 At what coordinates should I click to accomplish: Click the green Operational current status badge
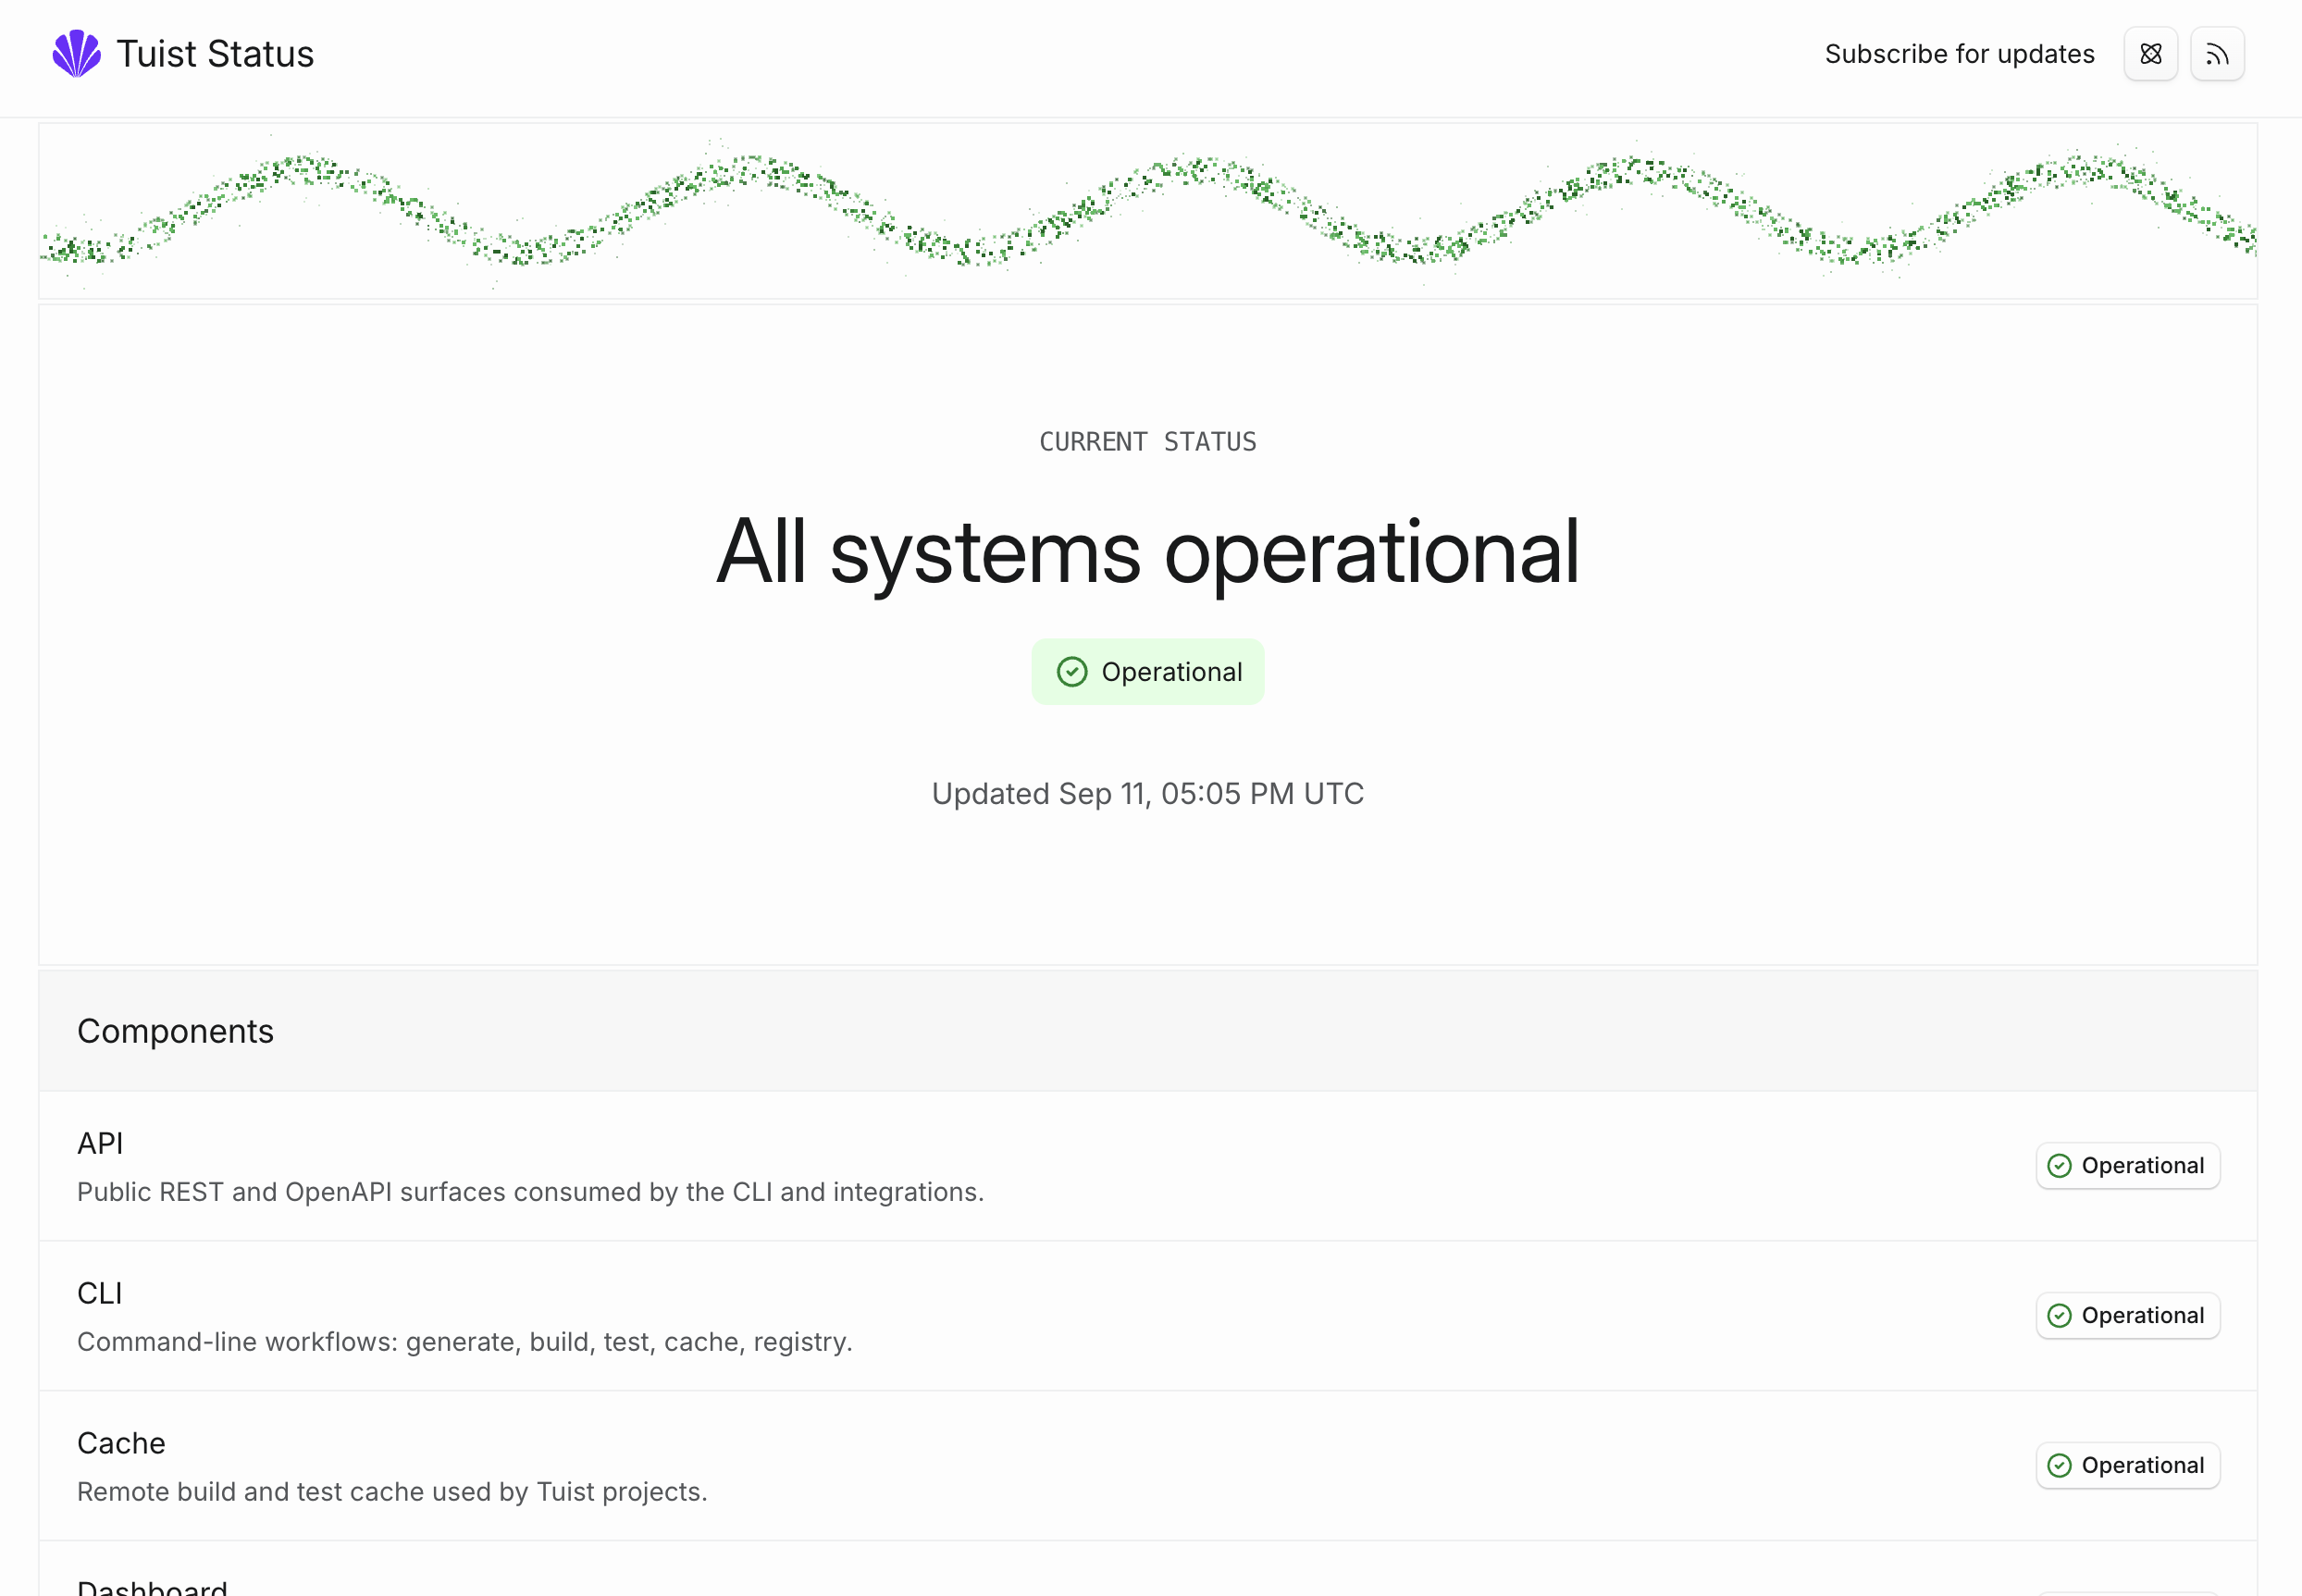[x=1148, y=672]
